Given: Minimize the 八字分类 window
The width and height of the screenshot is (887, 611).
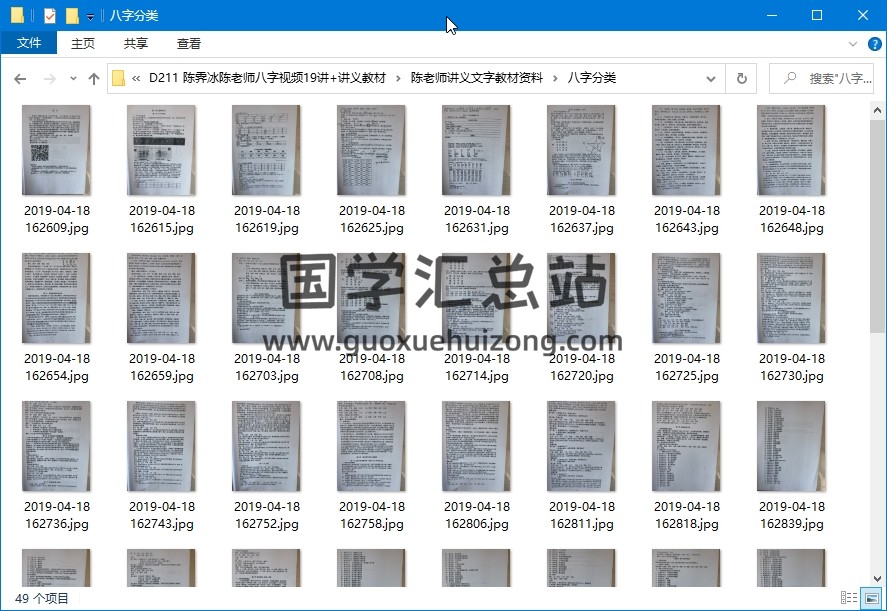Looking at the screenshot, I should (x=772, y=15).
